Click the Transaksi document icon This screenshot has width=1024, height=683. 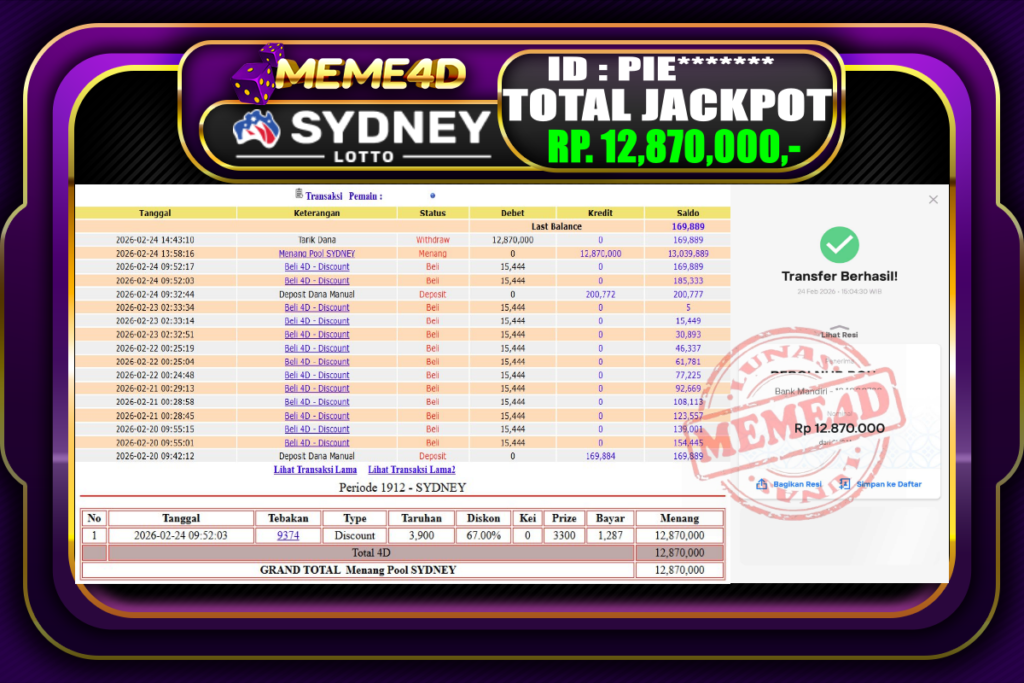point(298,195)
